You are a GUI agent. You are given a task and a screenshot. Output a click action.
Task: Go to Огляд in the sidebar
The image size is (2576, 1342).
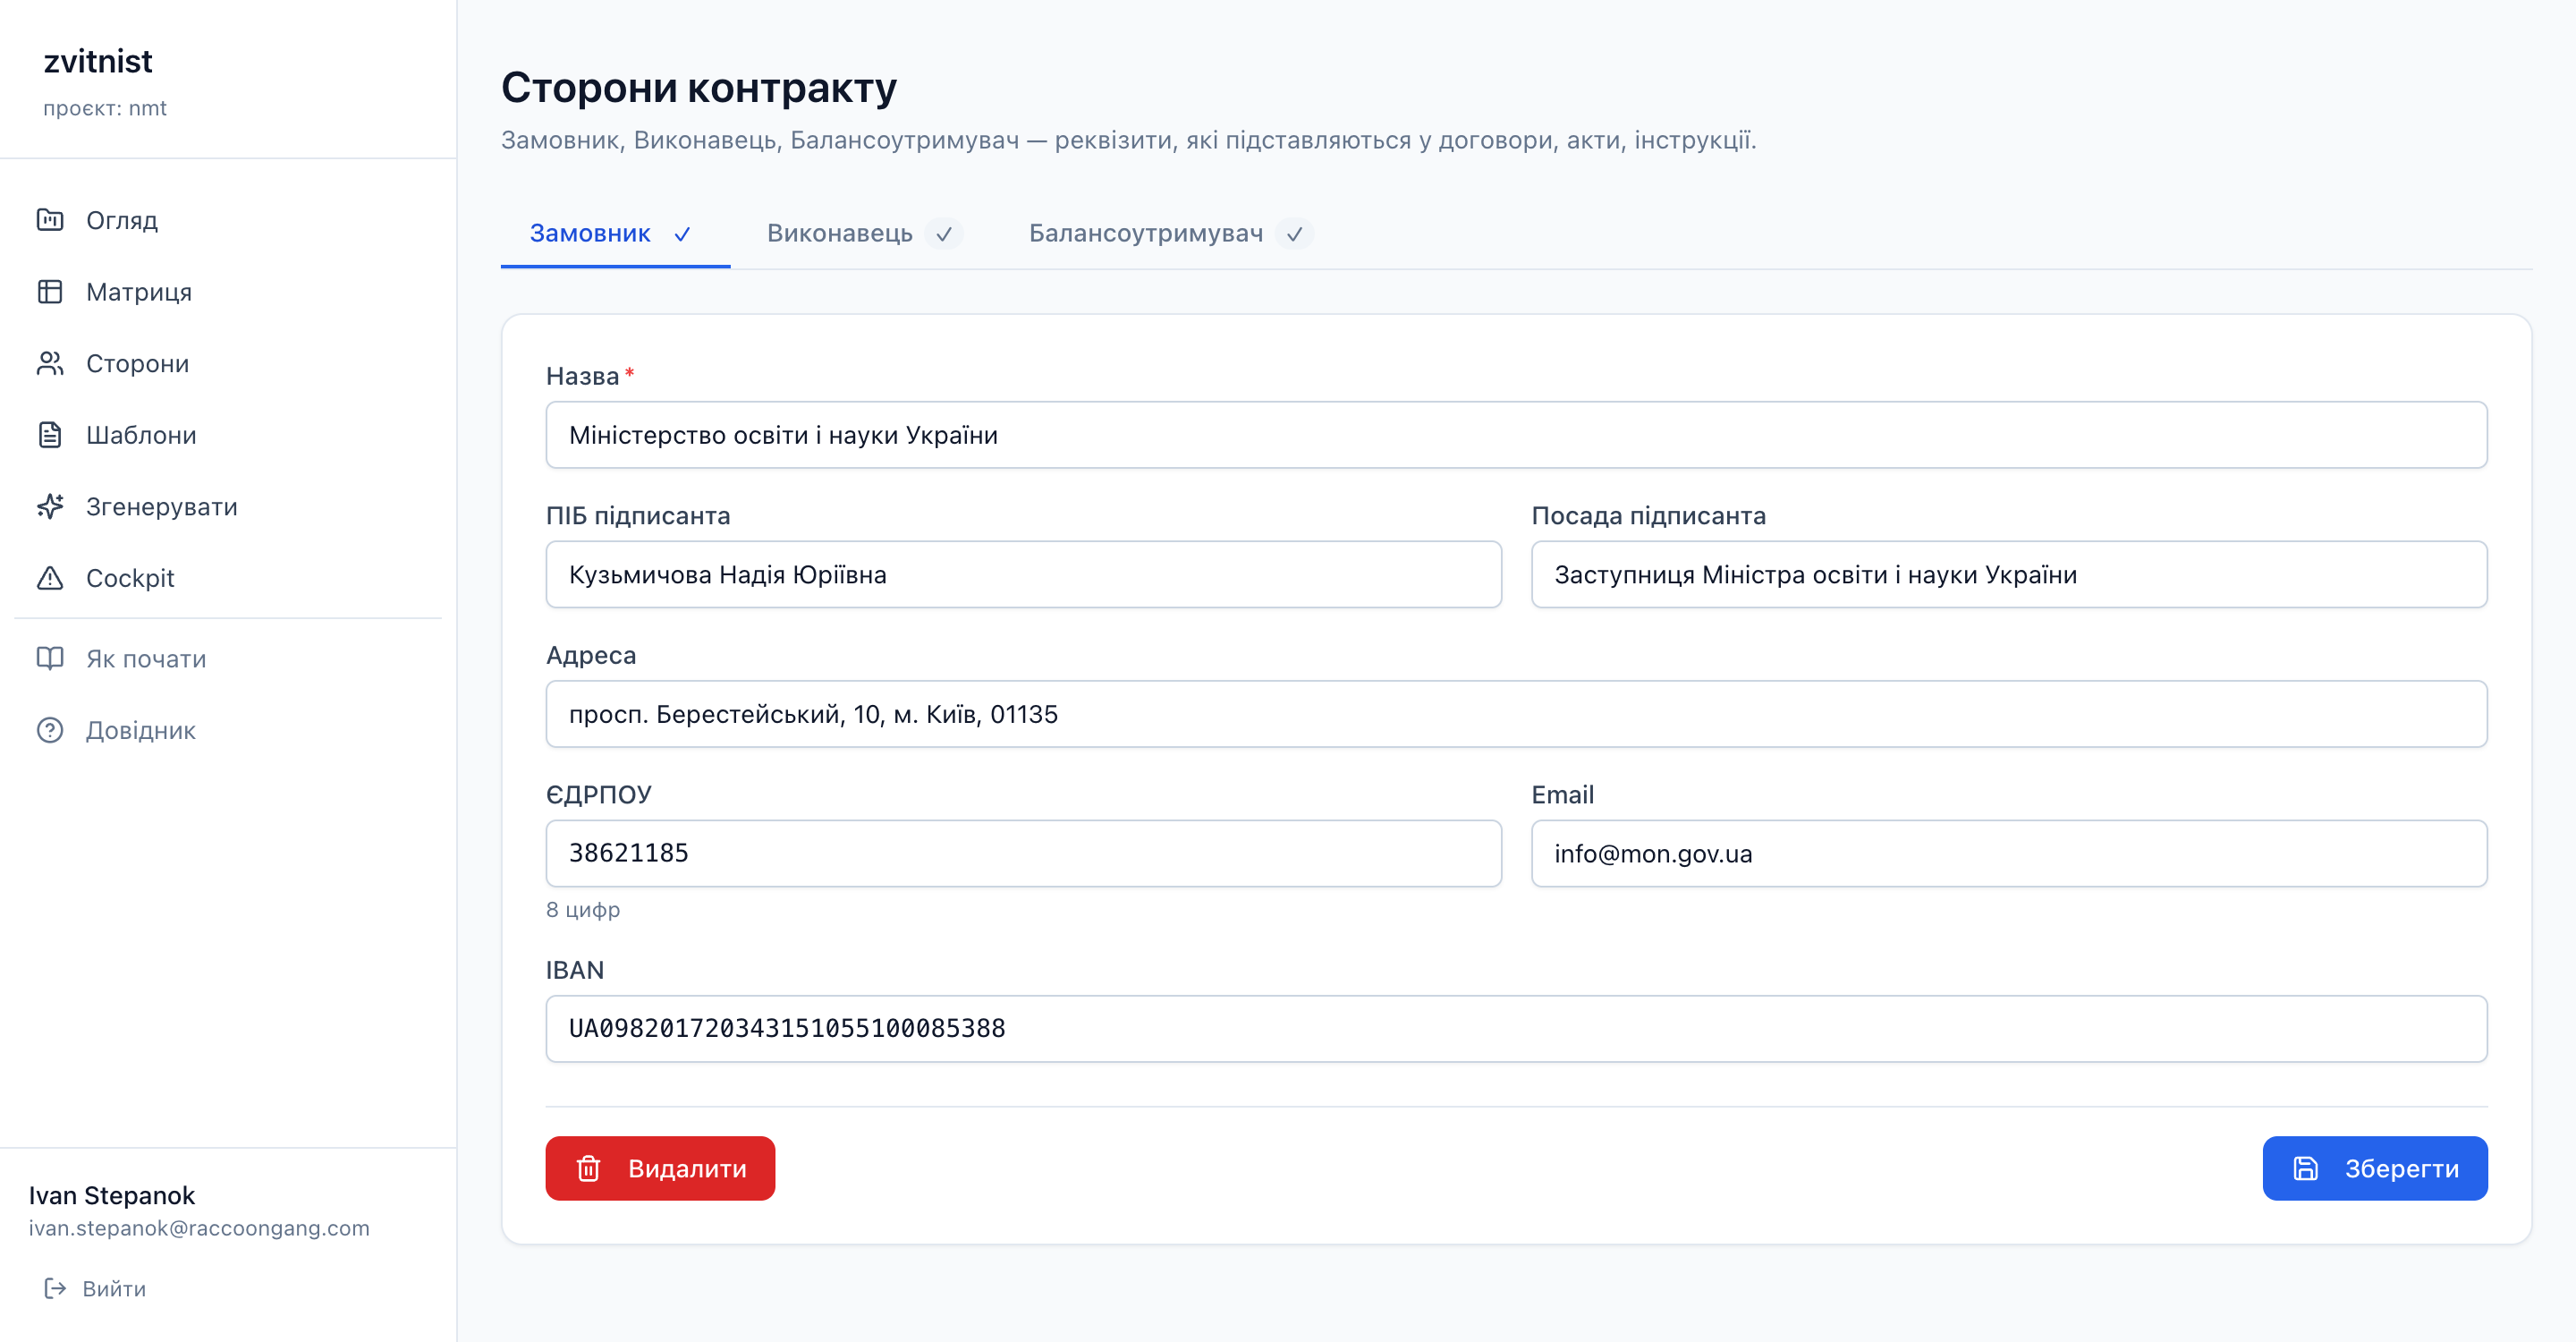pyautogui.click(x=228, y=220)
